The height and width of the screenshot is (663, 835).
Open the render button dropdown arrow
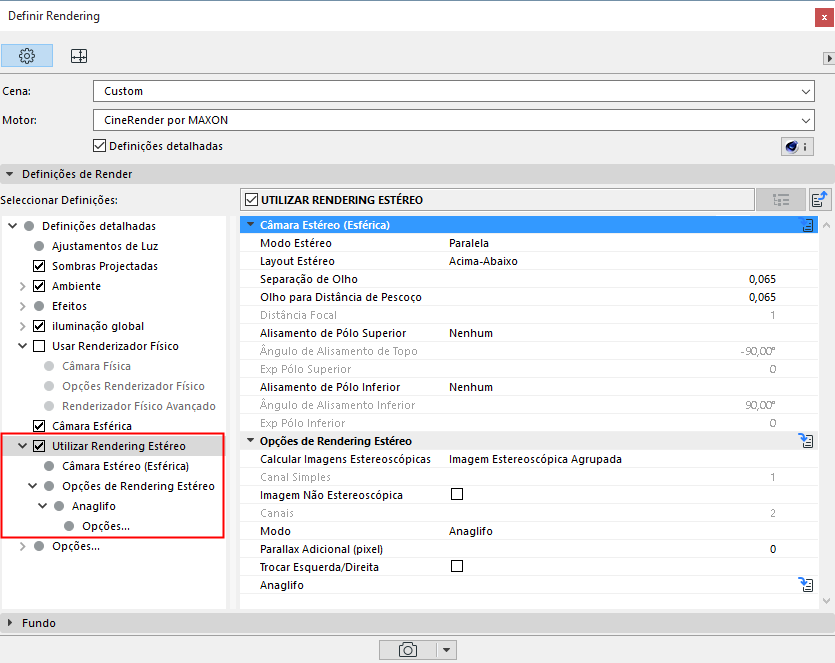pos(446,650)
